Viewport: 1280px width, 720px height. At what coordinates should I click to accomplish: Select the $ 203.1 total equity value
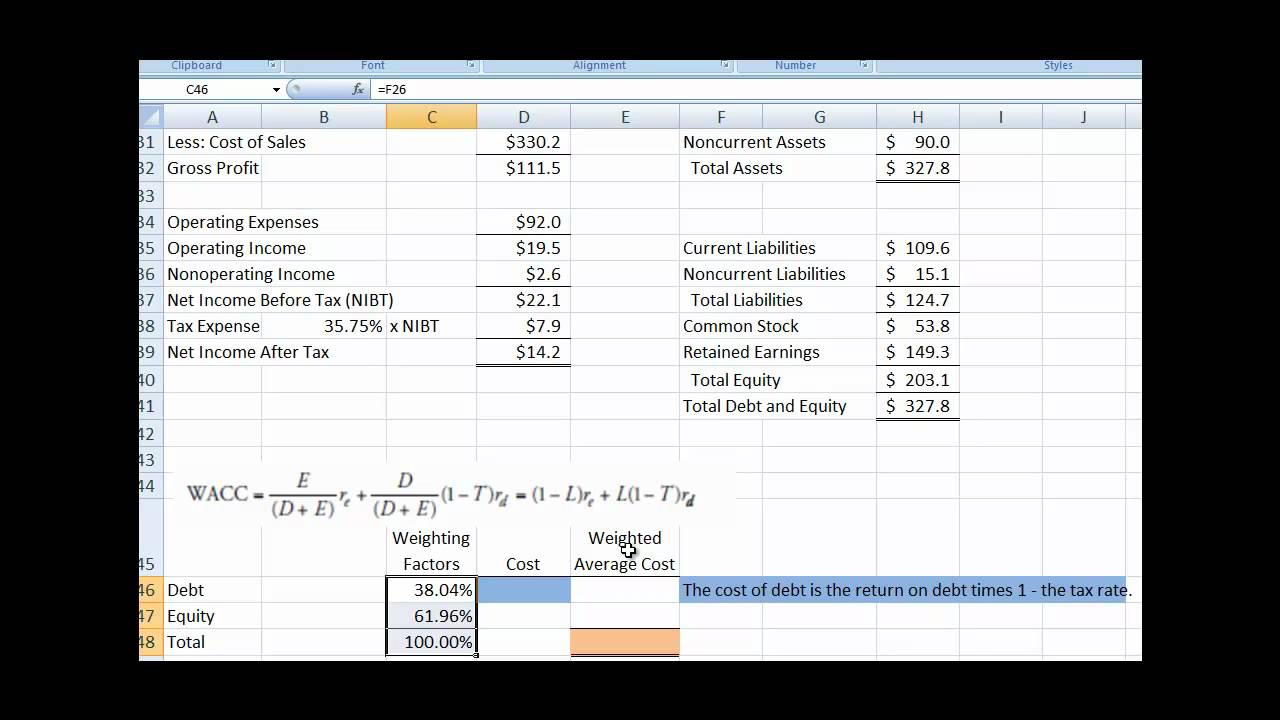[917, 380]
